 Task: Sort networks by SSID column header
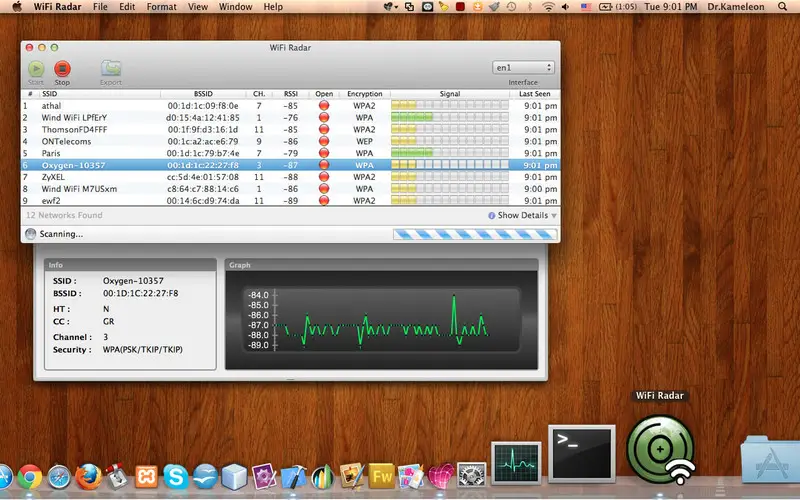click(x=100, y=94)
